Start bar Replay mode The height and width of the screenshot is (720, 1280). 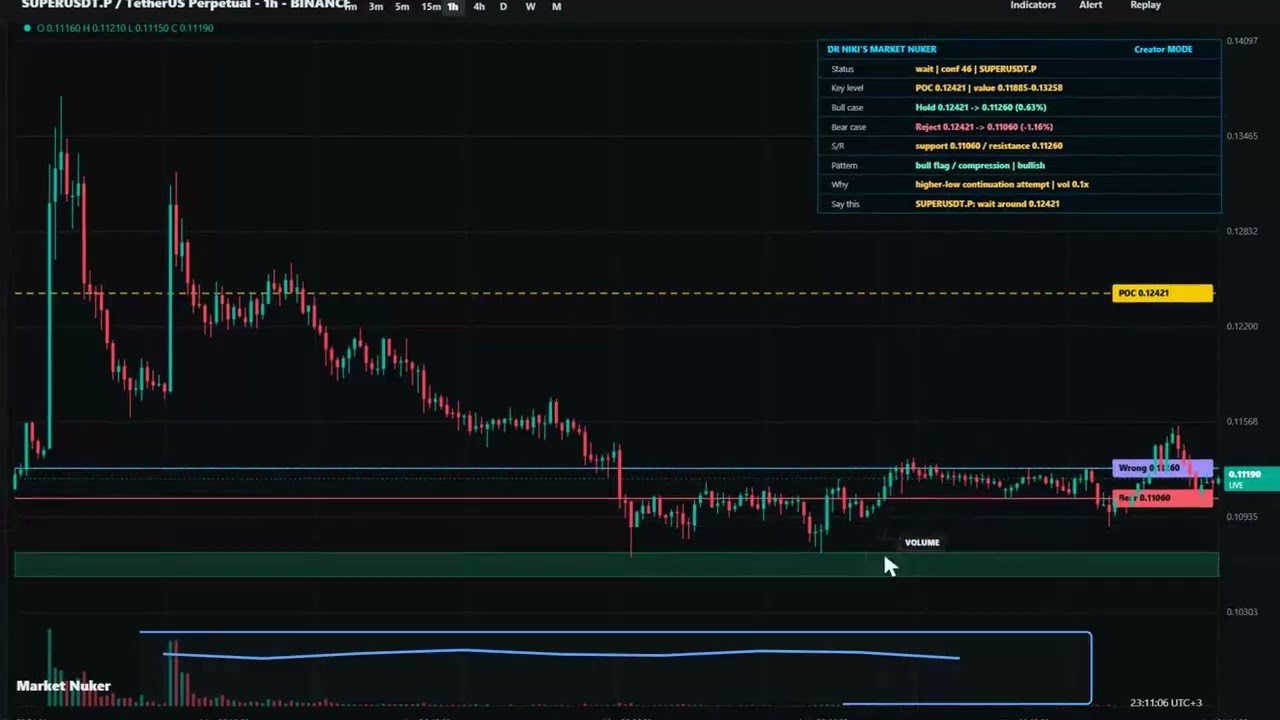(1146, 5)
